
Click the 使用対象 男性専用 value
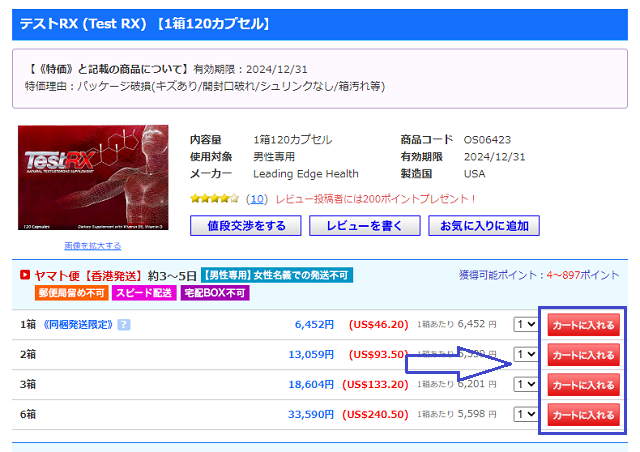(x=274, y=157)
